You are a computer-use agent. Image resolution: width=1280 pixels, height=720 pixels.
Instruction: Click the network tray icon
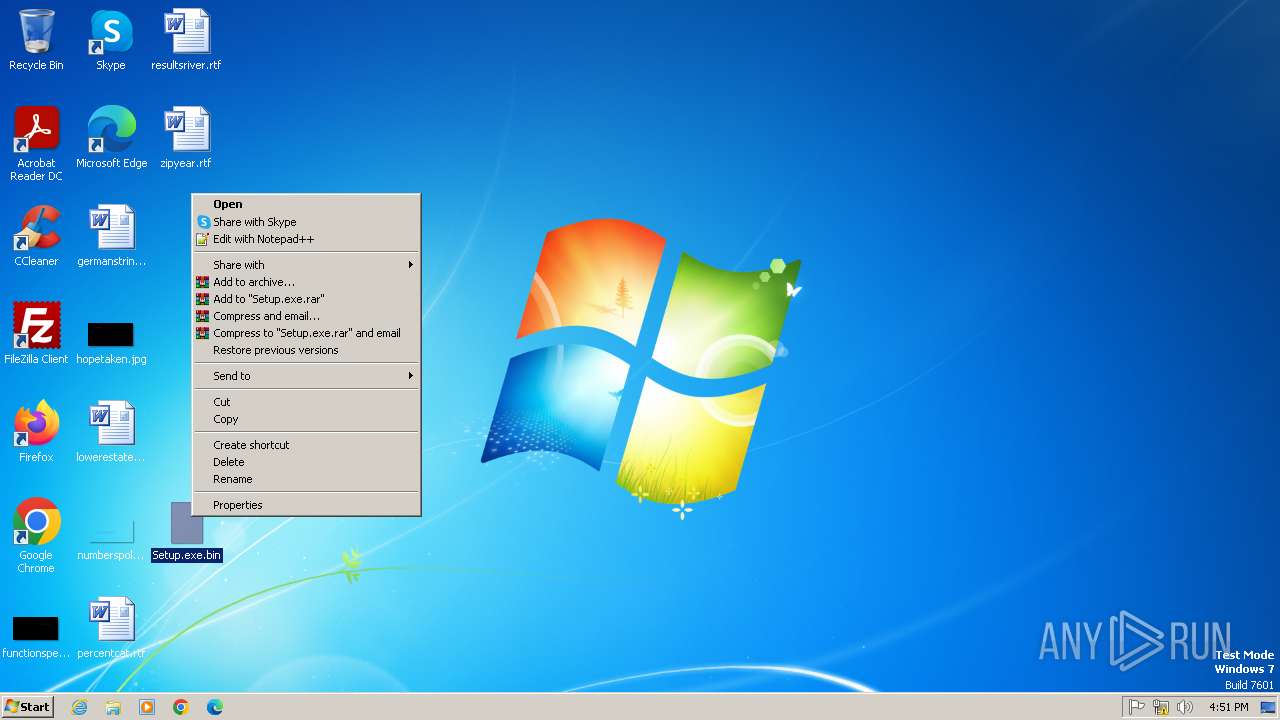point(1161,707)
